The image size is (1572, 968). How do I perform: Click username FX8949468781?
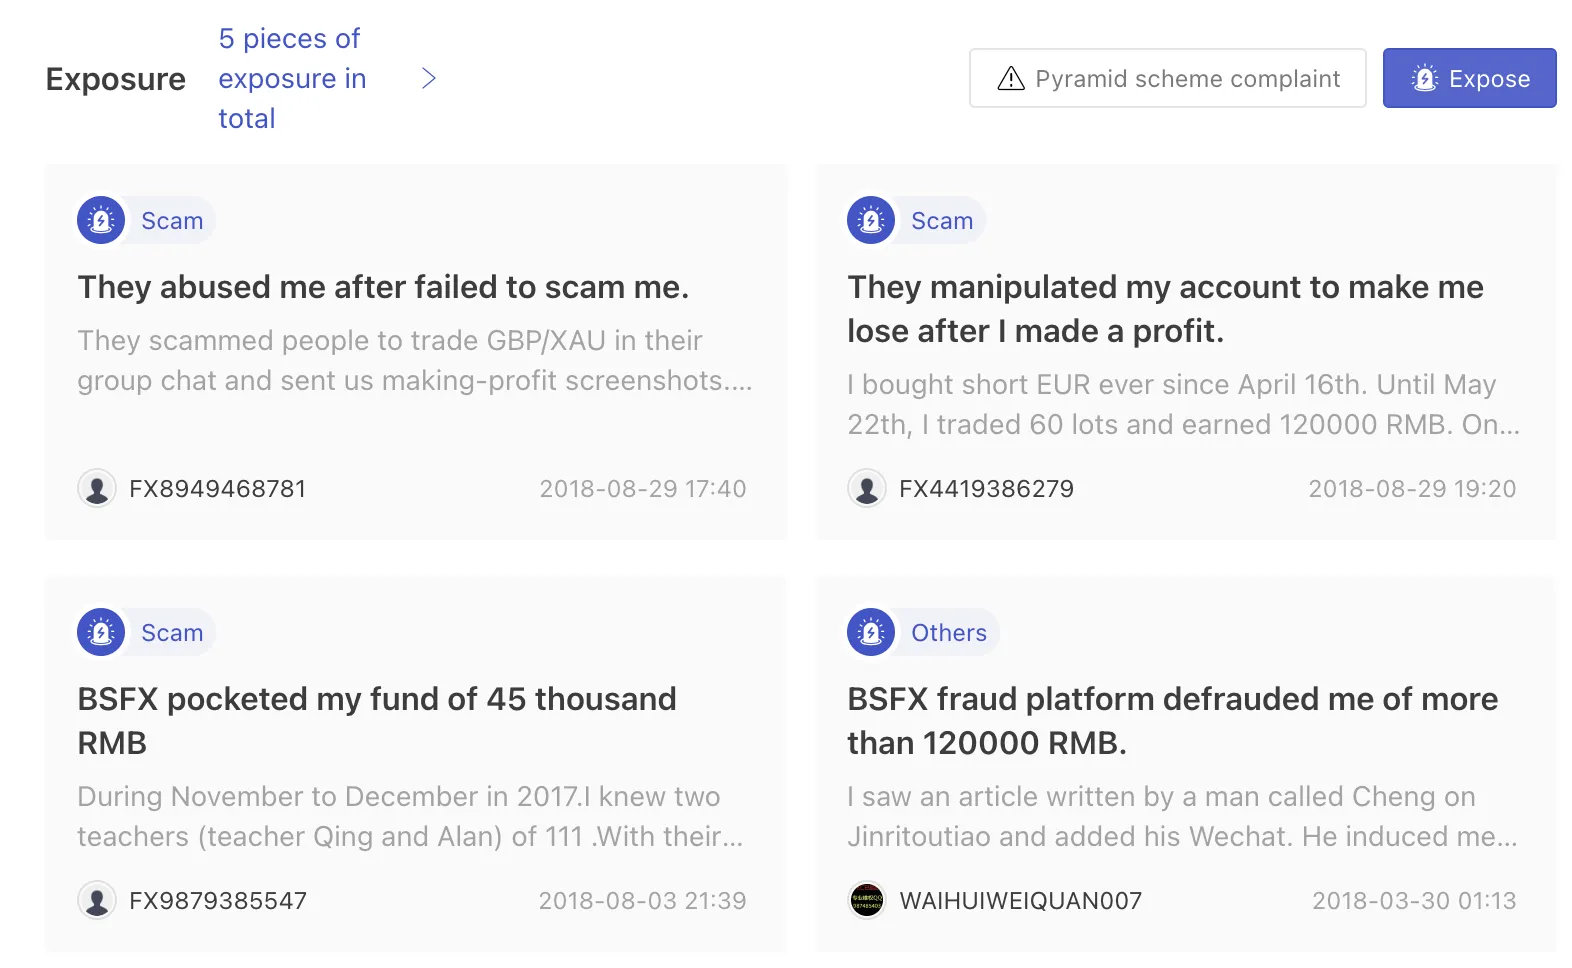(218, 489)
